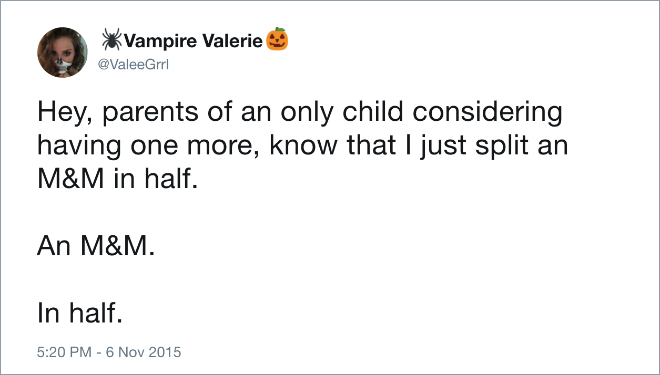Click the word "considering" in the first line
660x375 pixels.
pyautogui.click(x=487, y=112)
